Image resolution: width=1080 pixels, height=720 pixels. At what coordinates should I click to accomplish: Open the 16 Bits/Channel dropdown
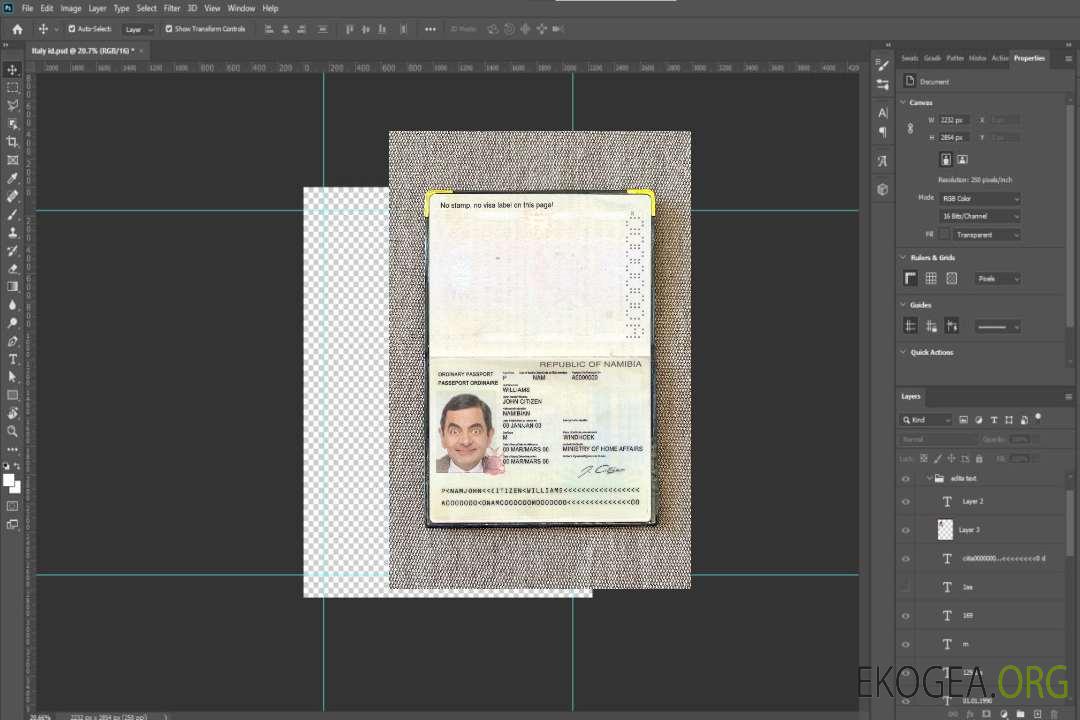point(980,216)
